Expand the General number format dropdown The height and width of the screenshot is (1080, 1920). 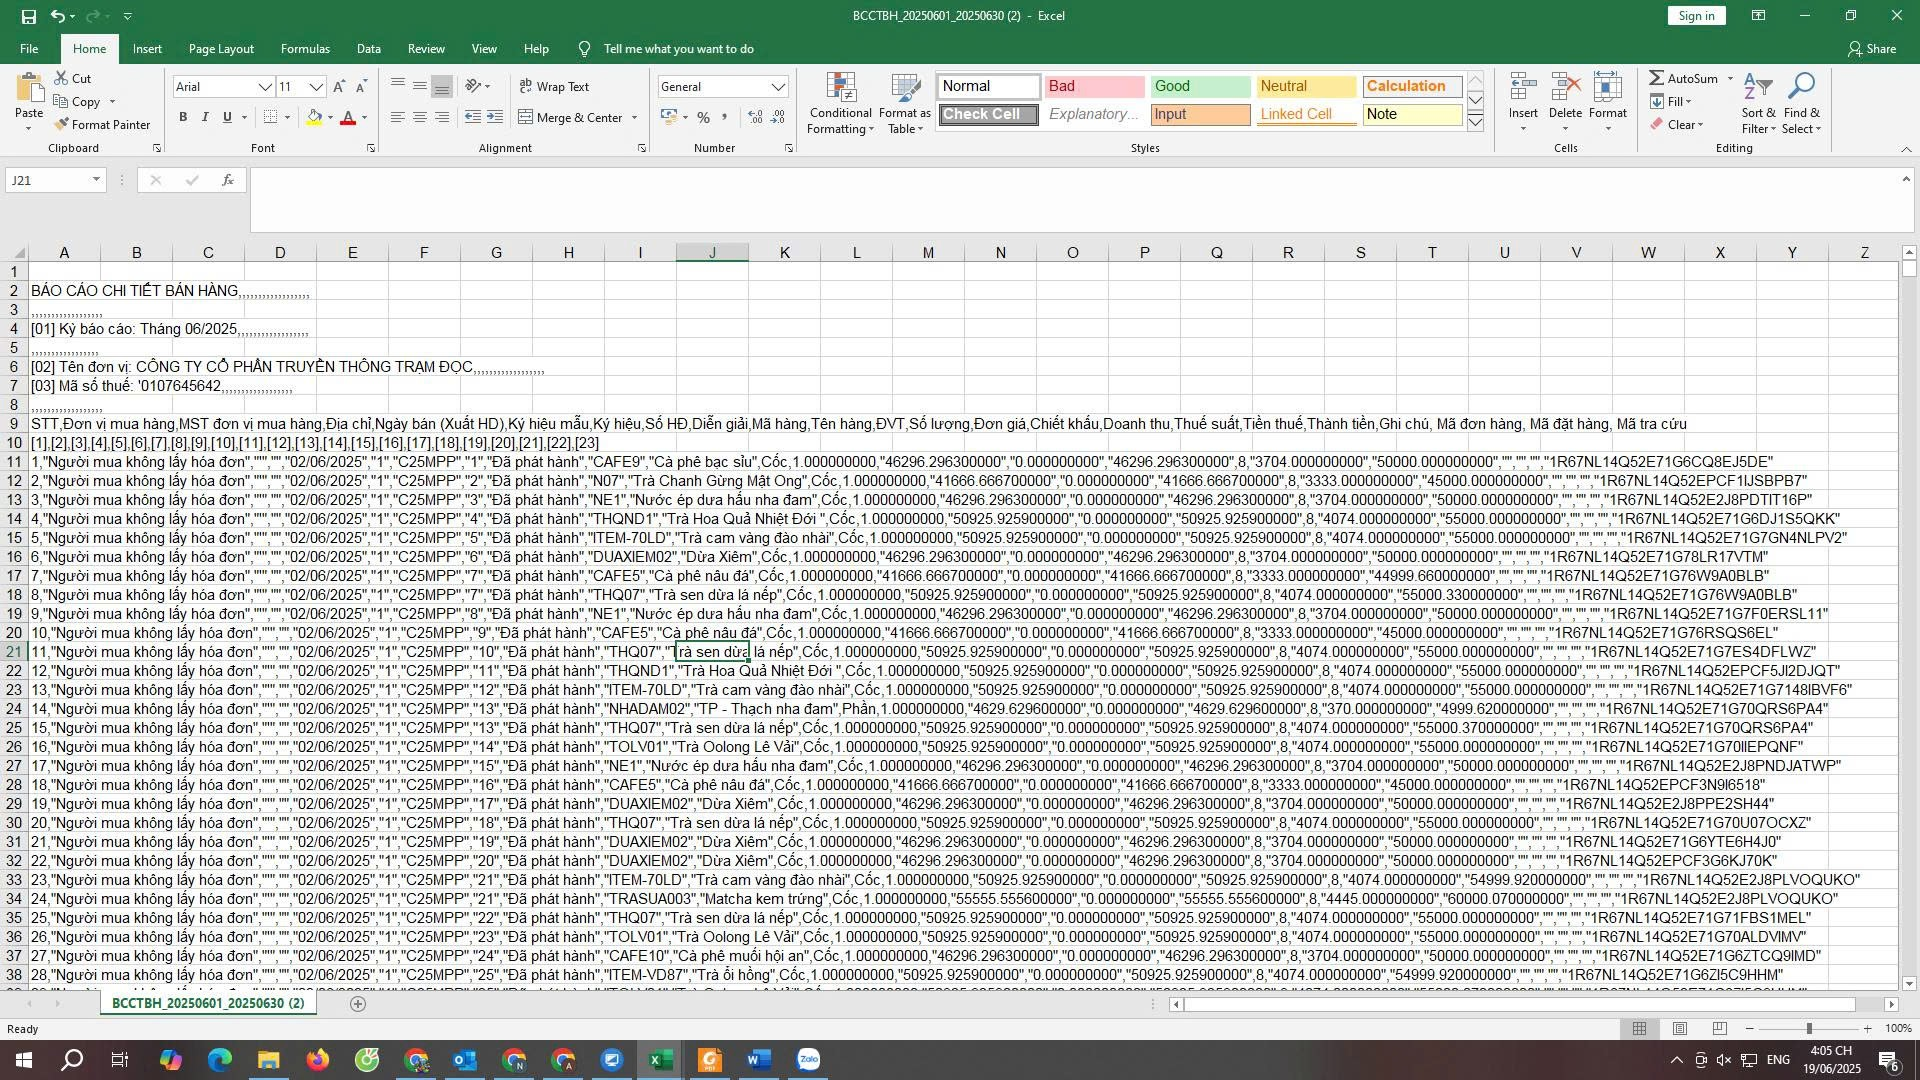click(x=778, y=87)
